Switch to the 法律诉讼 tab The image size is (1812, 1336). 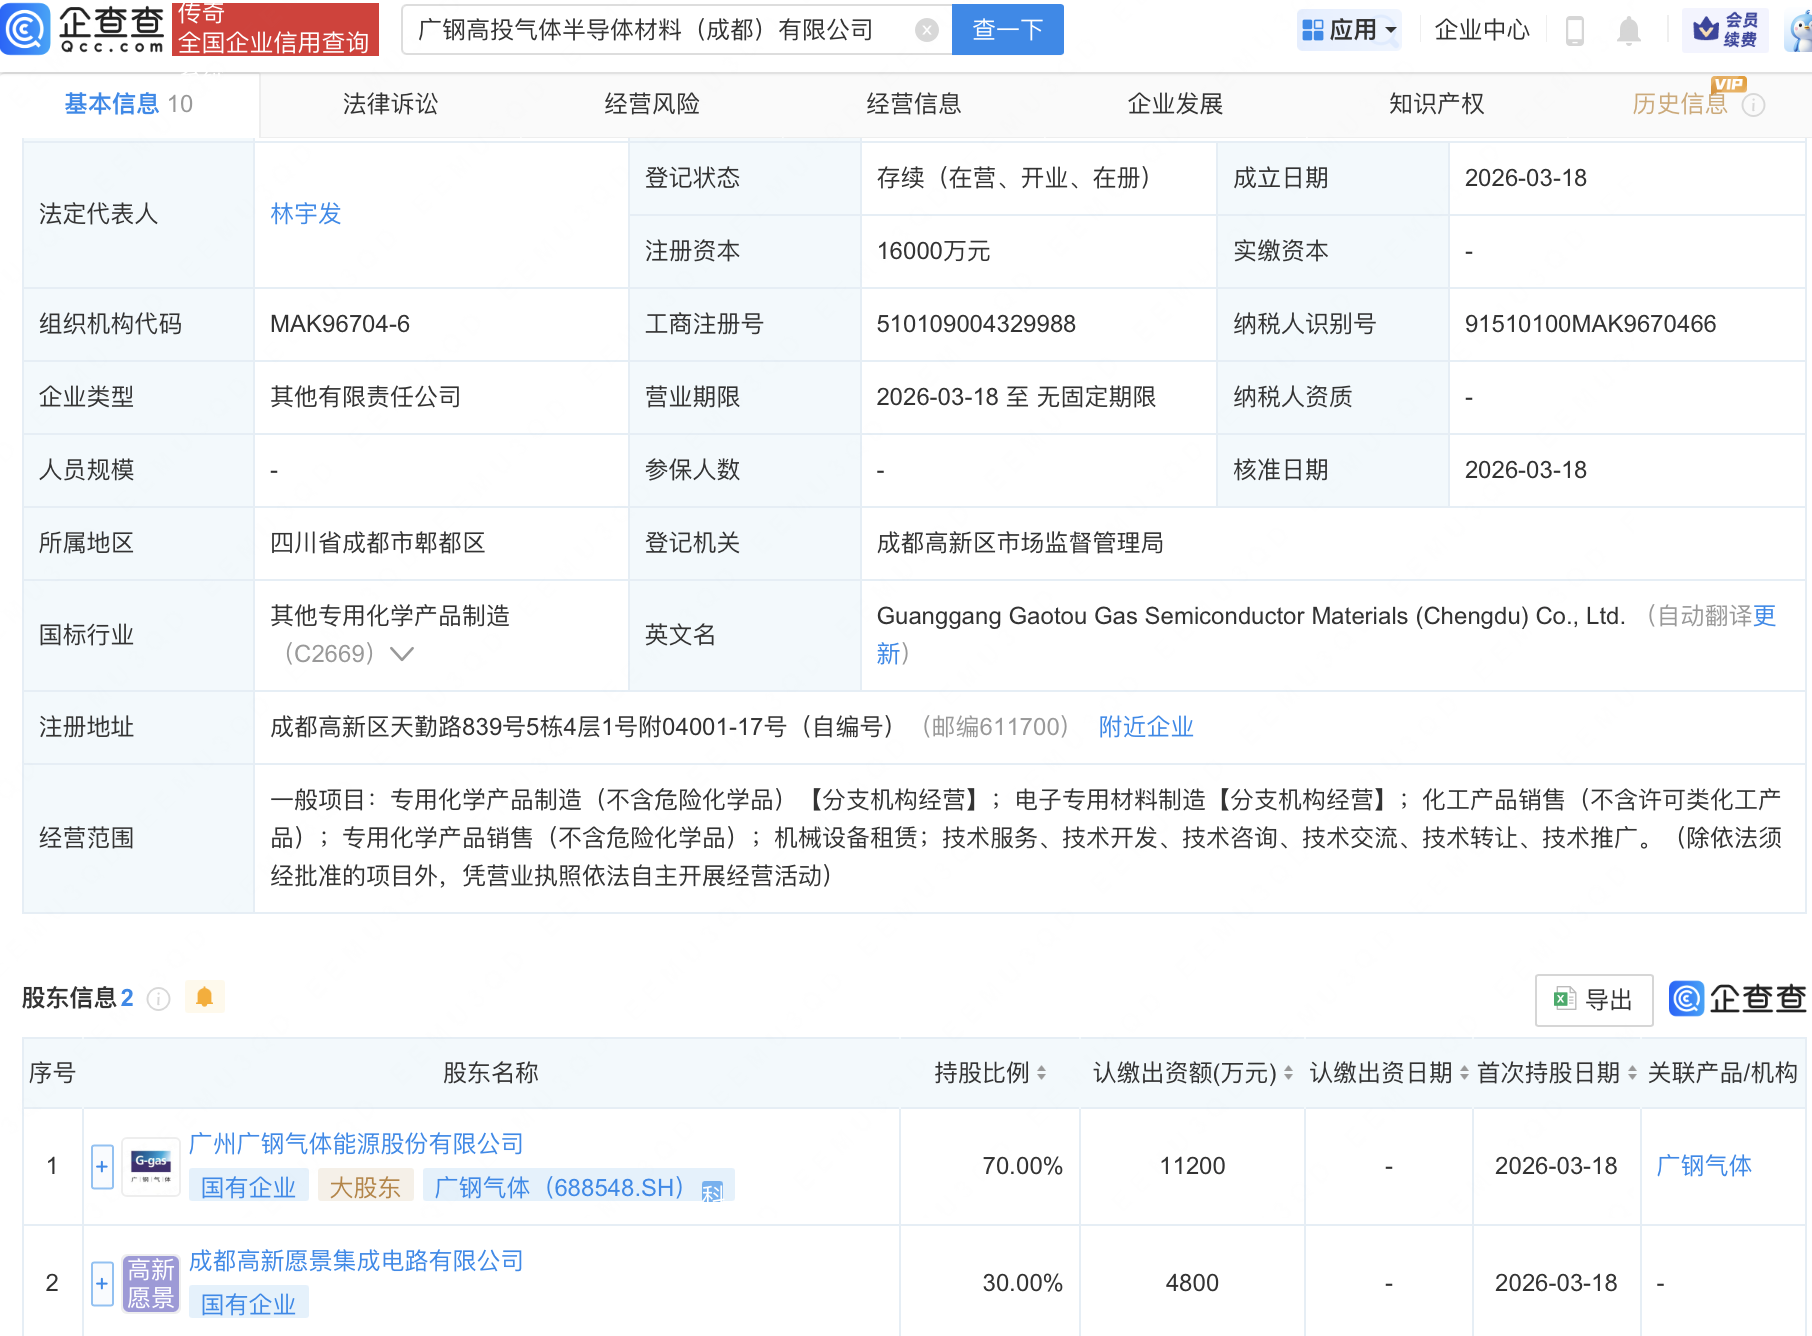(388, 104)
